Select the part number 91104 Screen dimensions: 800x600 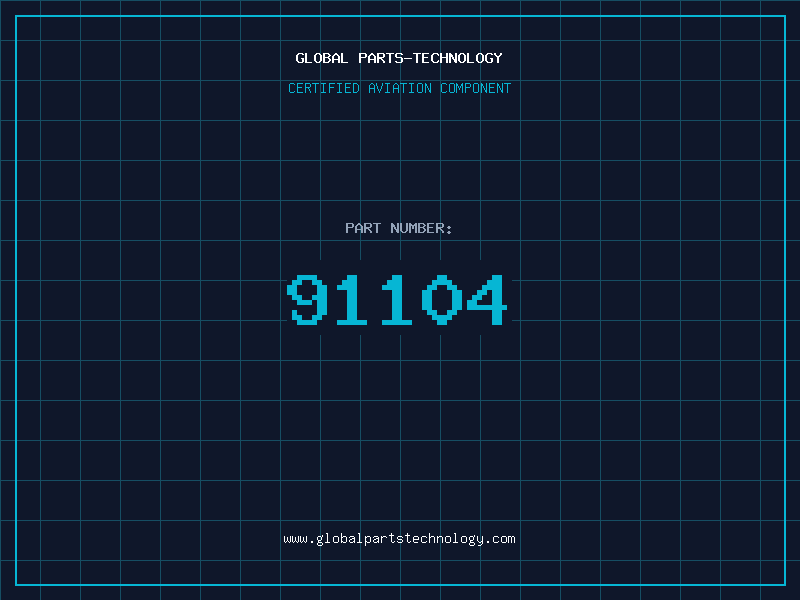[x=397, y=299]
